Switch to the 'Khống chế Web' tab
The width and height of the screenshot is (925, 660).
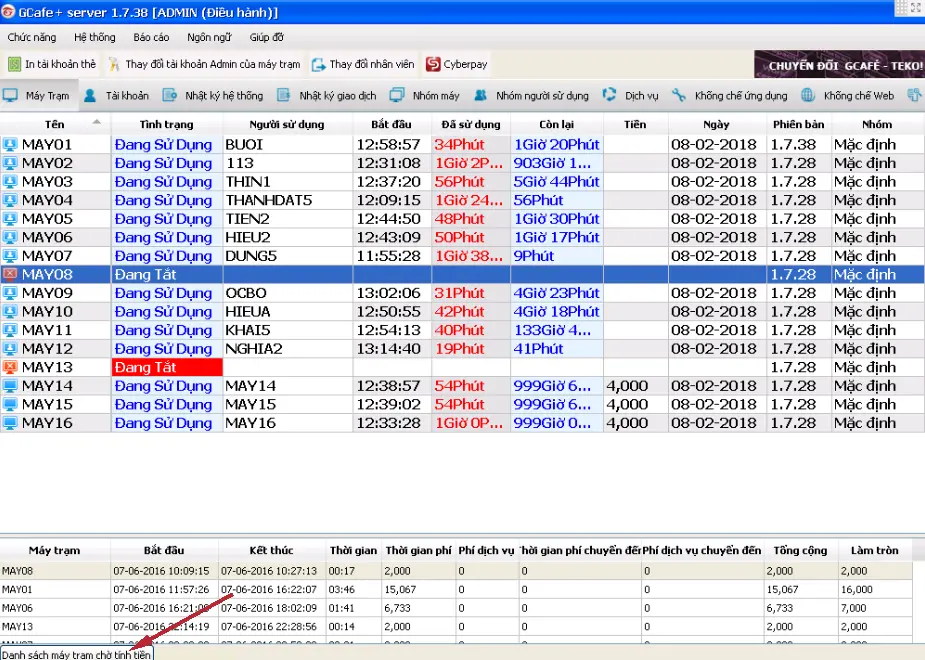pos(848,96)
